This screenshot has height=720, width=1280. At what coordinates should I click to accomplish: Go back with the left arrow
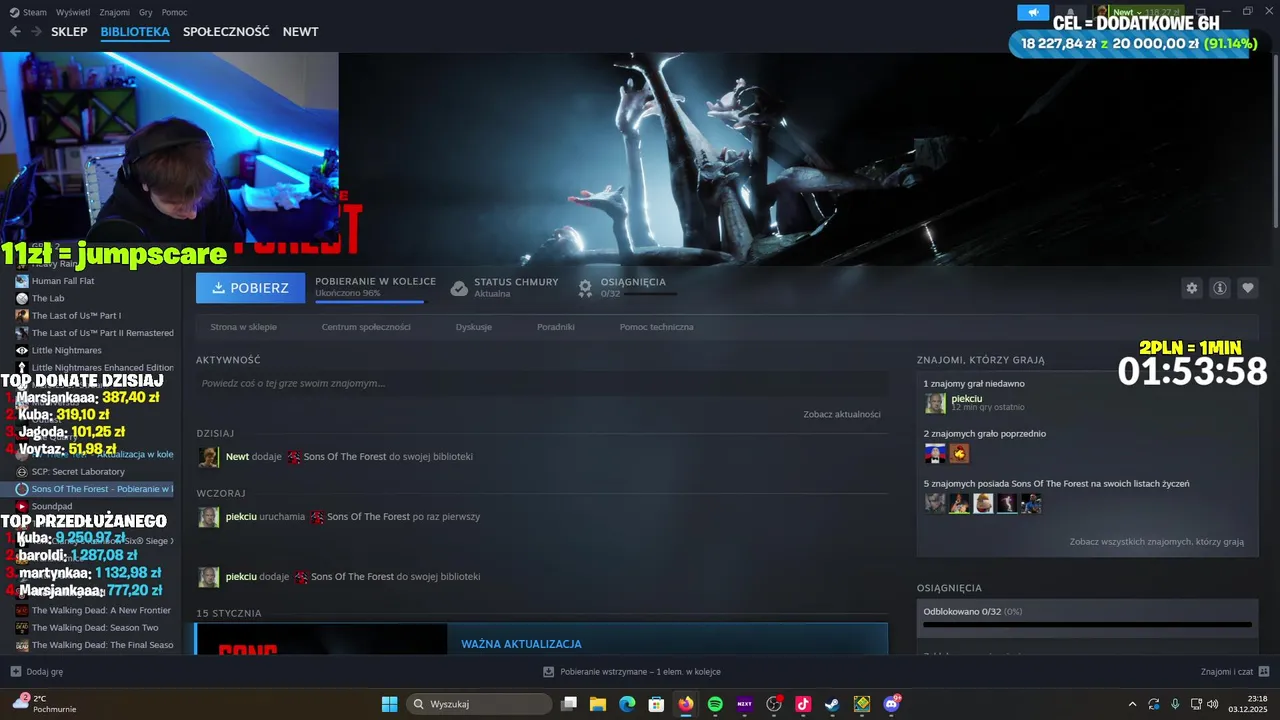click(x=15, y=32)
